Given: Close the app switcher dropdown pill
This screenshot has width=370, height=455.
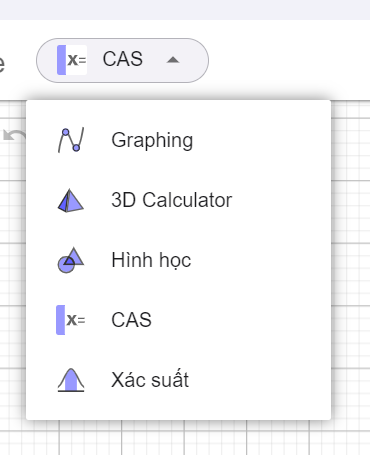Looking at the screenshot, I should pyautogui.click(x=122, y=60).
